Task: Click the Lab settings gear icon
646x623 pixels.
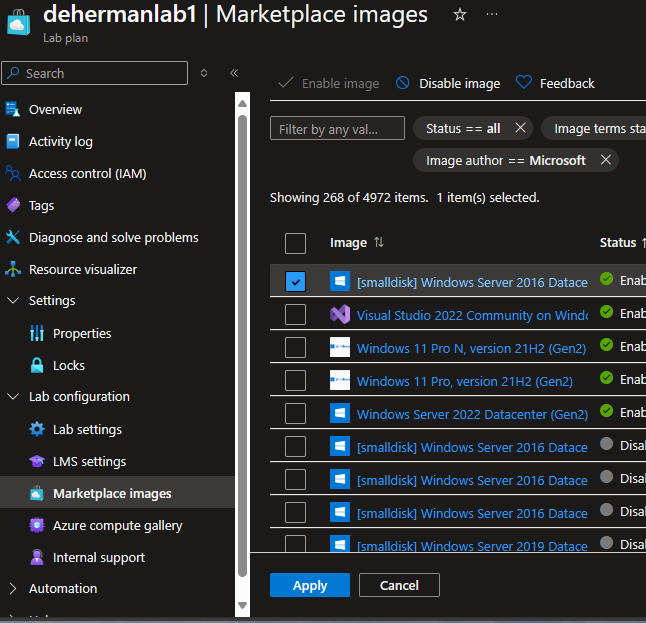Action: [x=37, y=429]
